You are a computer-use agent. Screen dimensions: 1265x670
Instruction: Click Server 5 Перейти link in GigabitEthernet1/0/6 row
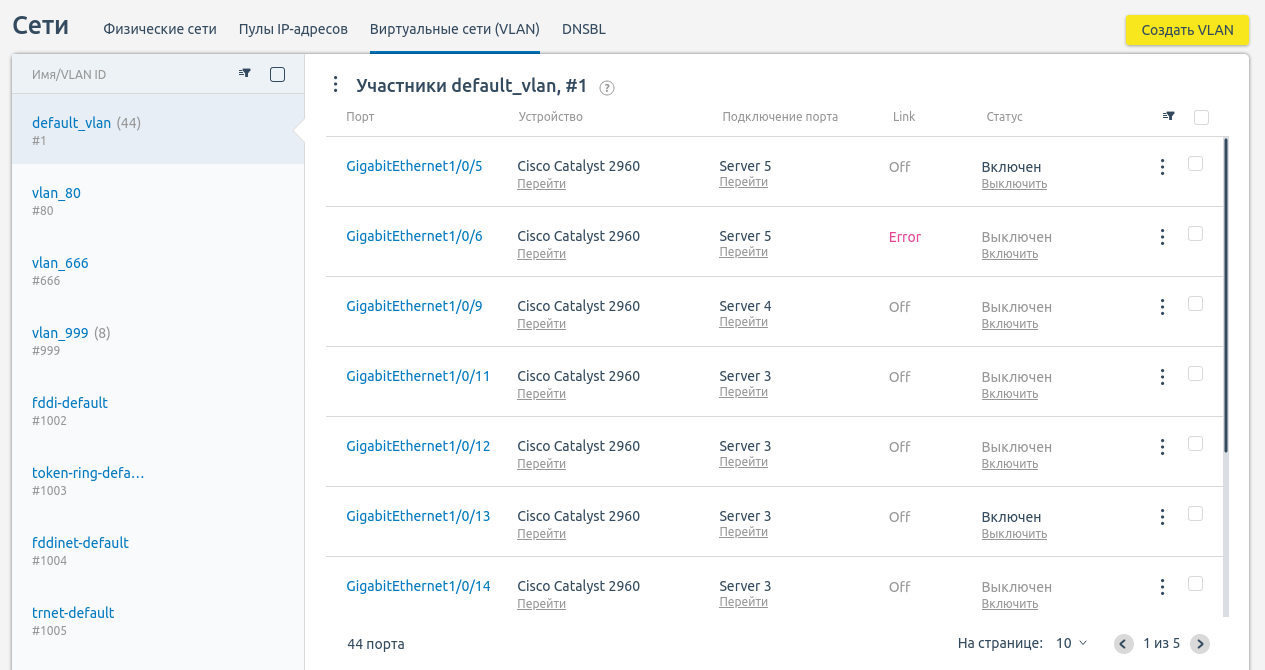743,252
